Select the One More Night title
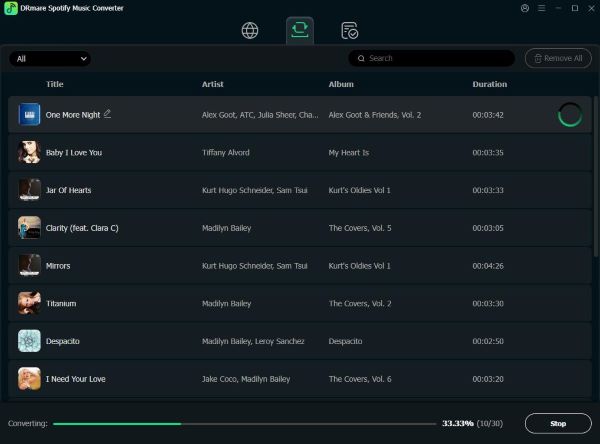The width and height of the screenshot is (600, 444). coord(73,115)
